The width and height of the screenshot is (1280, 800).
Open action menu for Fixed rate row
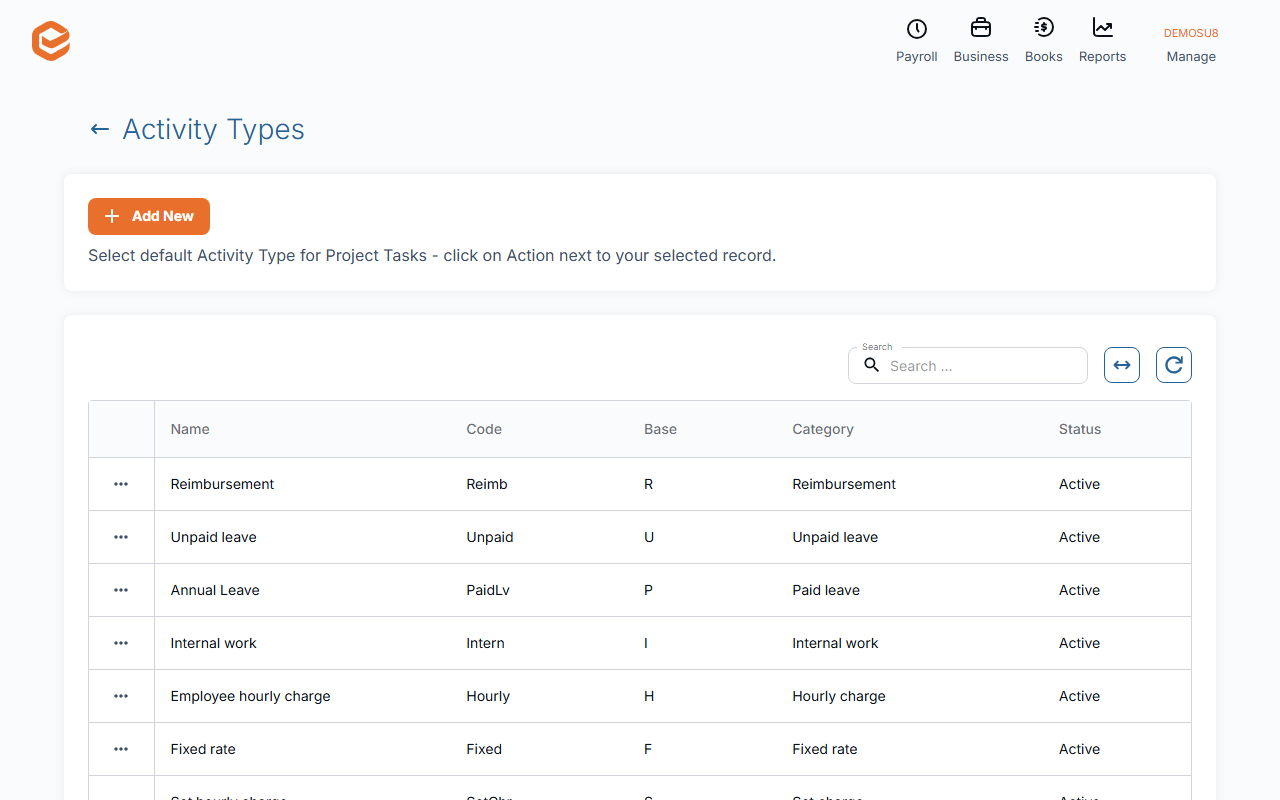tap(121, 749)
